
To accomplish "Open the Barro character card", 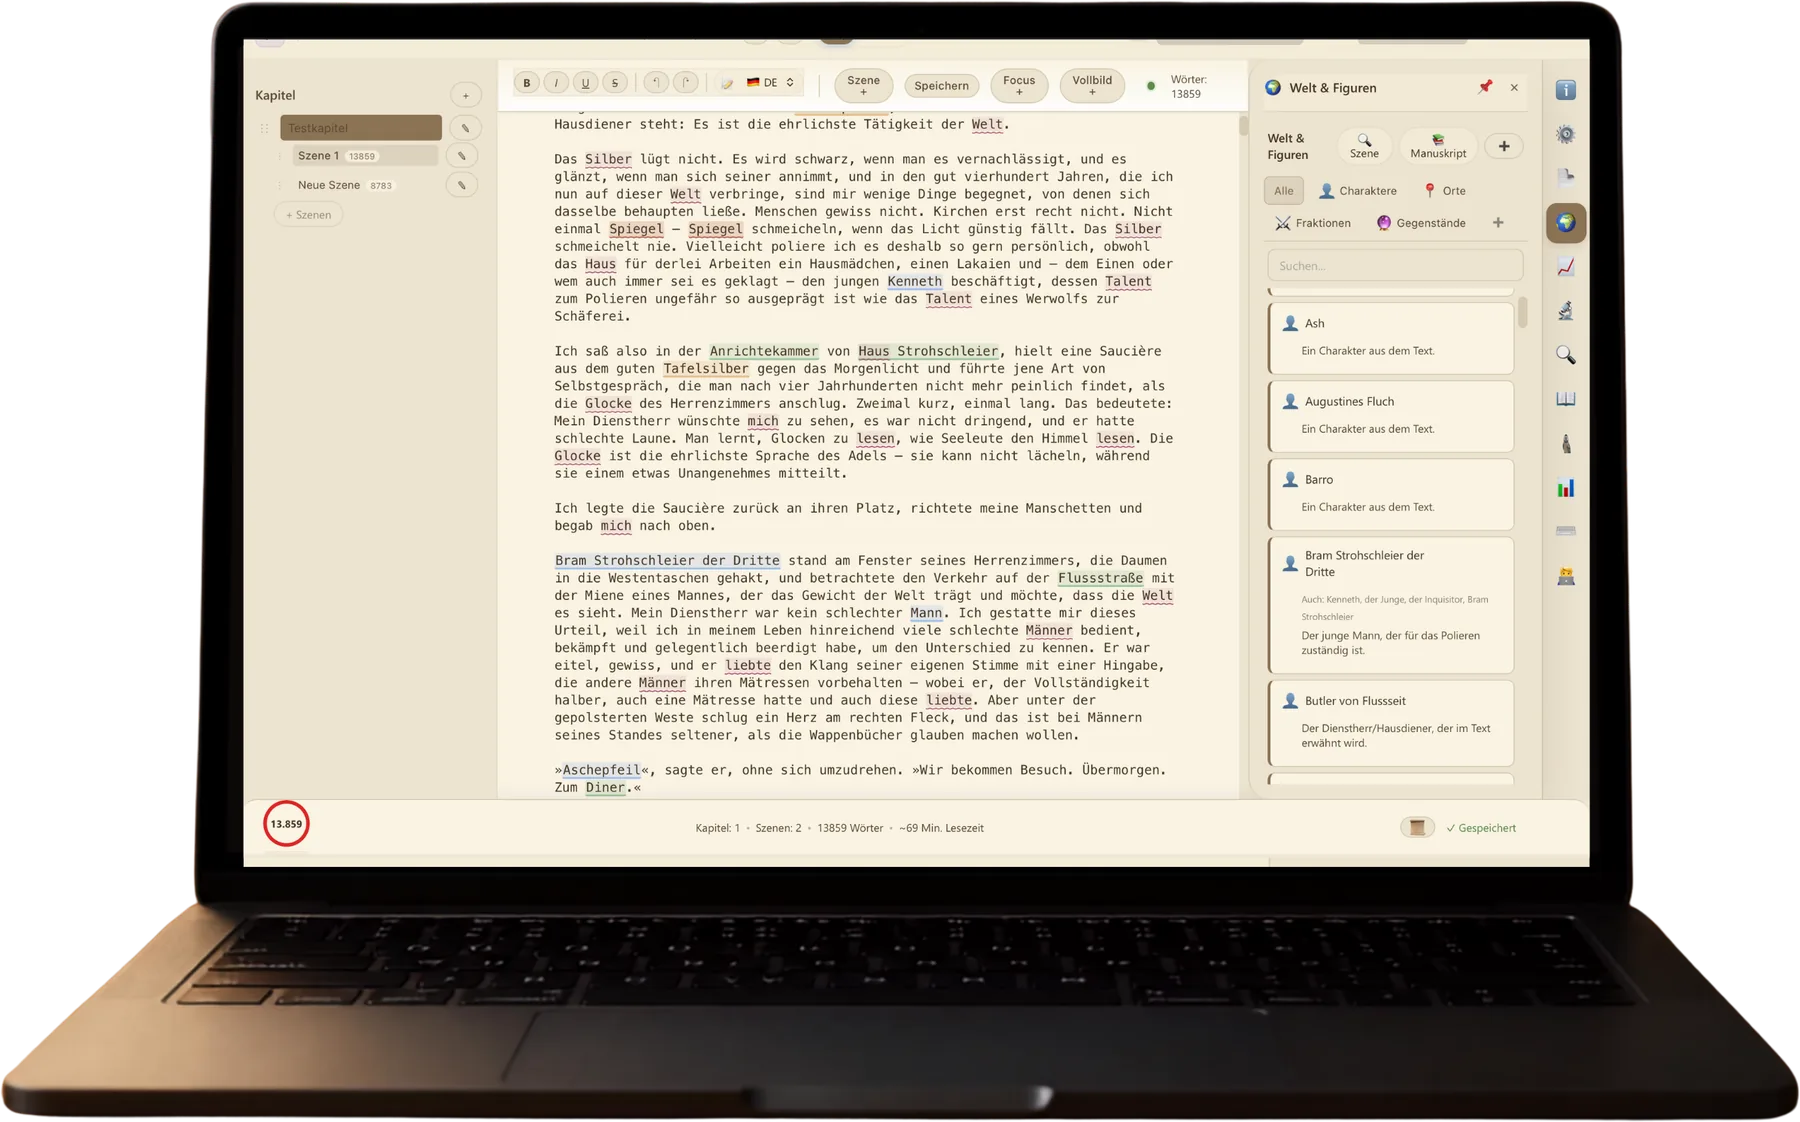I will pos(1391,494).
